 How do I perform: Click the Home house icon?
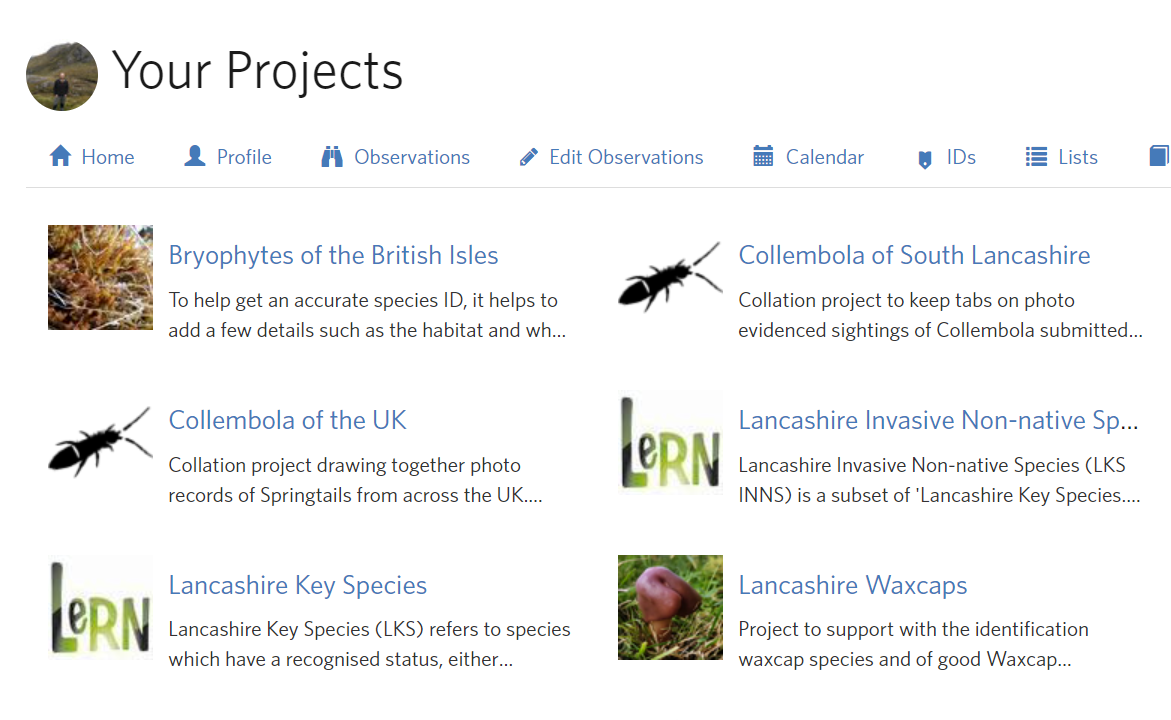click(60, 157)
